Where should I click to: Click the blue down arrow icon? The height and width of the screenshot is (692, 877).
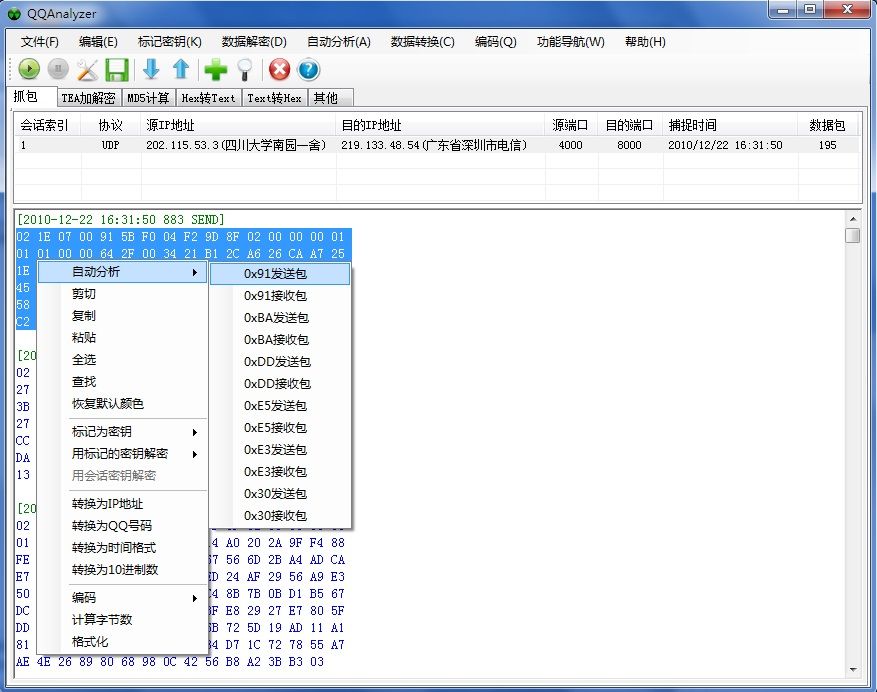pyautogui.click(x=152, y=70)
